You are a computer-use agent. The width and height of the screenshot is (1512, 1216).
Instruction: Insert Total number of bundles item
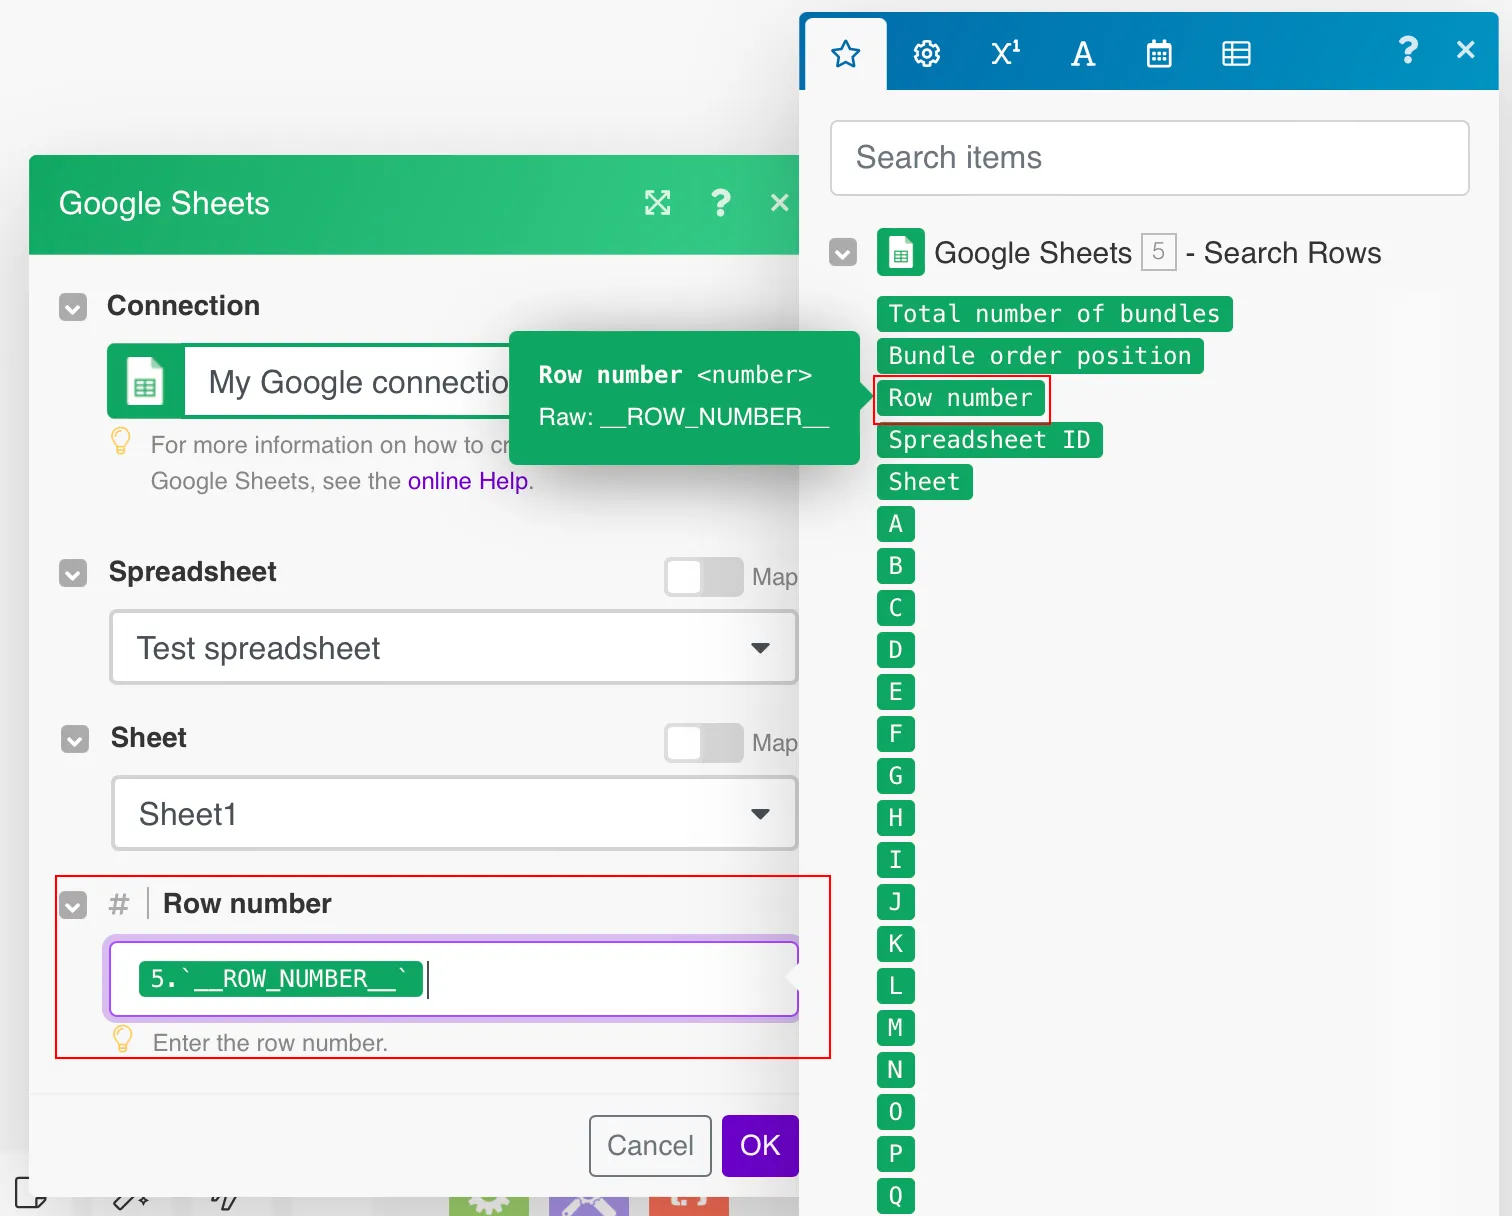[x=1054, y=314]
